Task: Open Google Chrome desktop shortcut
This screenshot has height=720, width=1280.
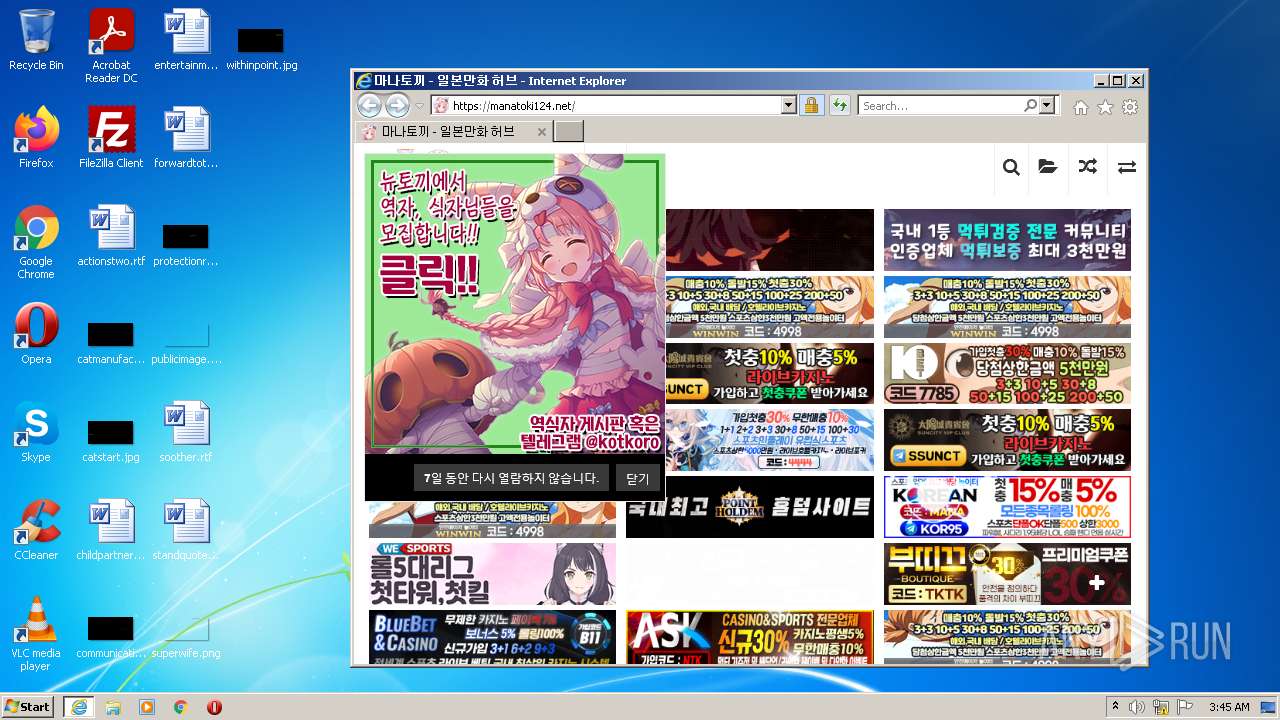Action: coord(36,242)
